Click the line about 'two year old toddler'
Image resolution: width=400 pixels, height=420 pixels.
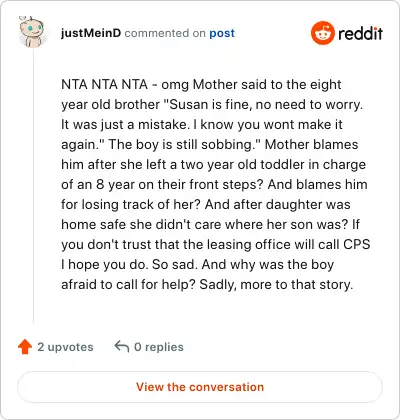(214, 164)
